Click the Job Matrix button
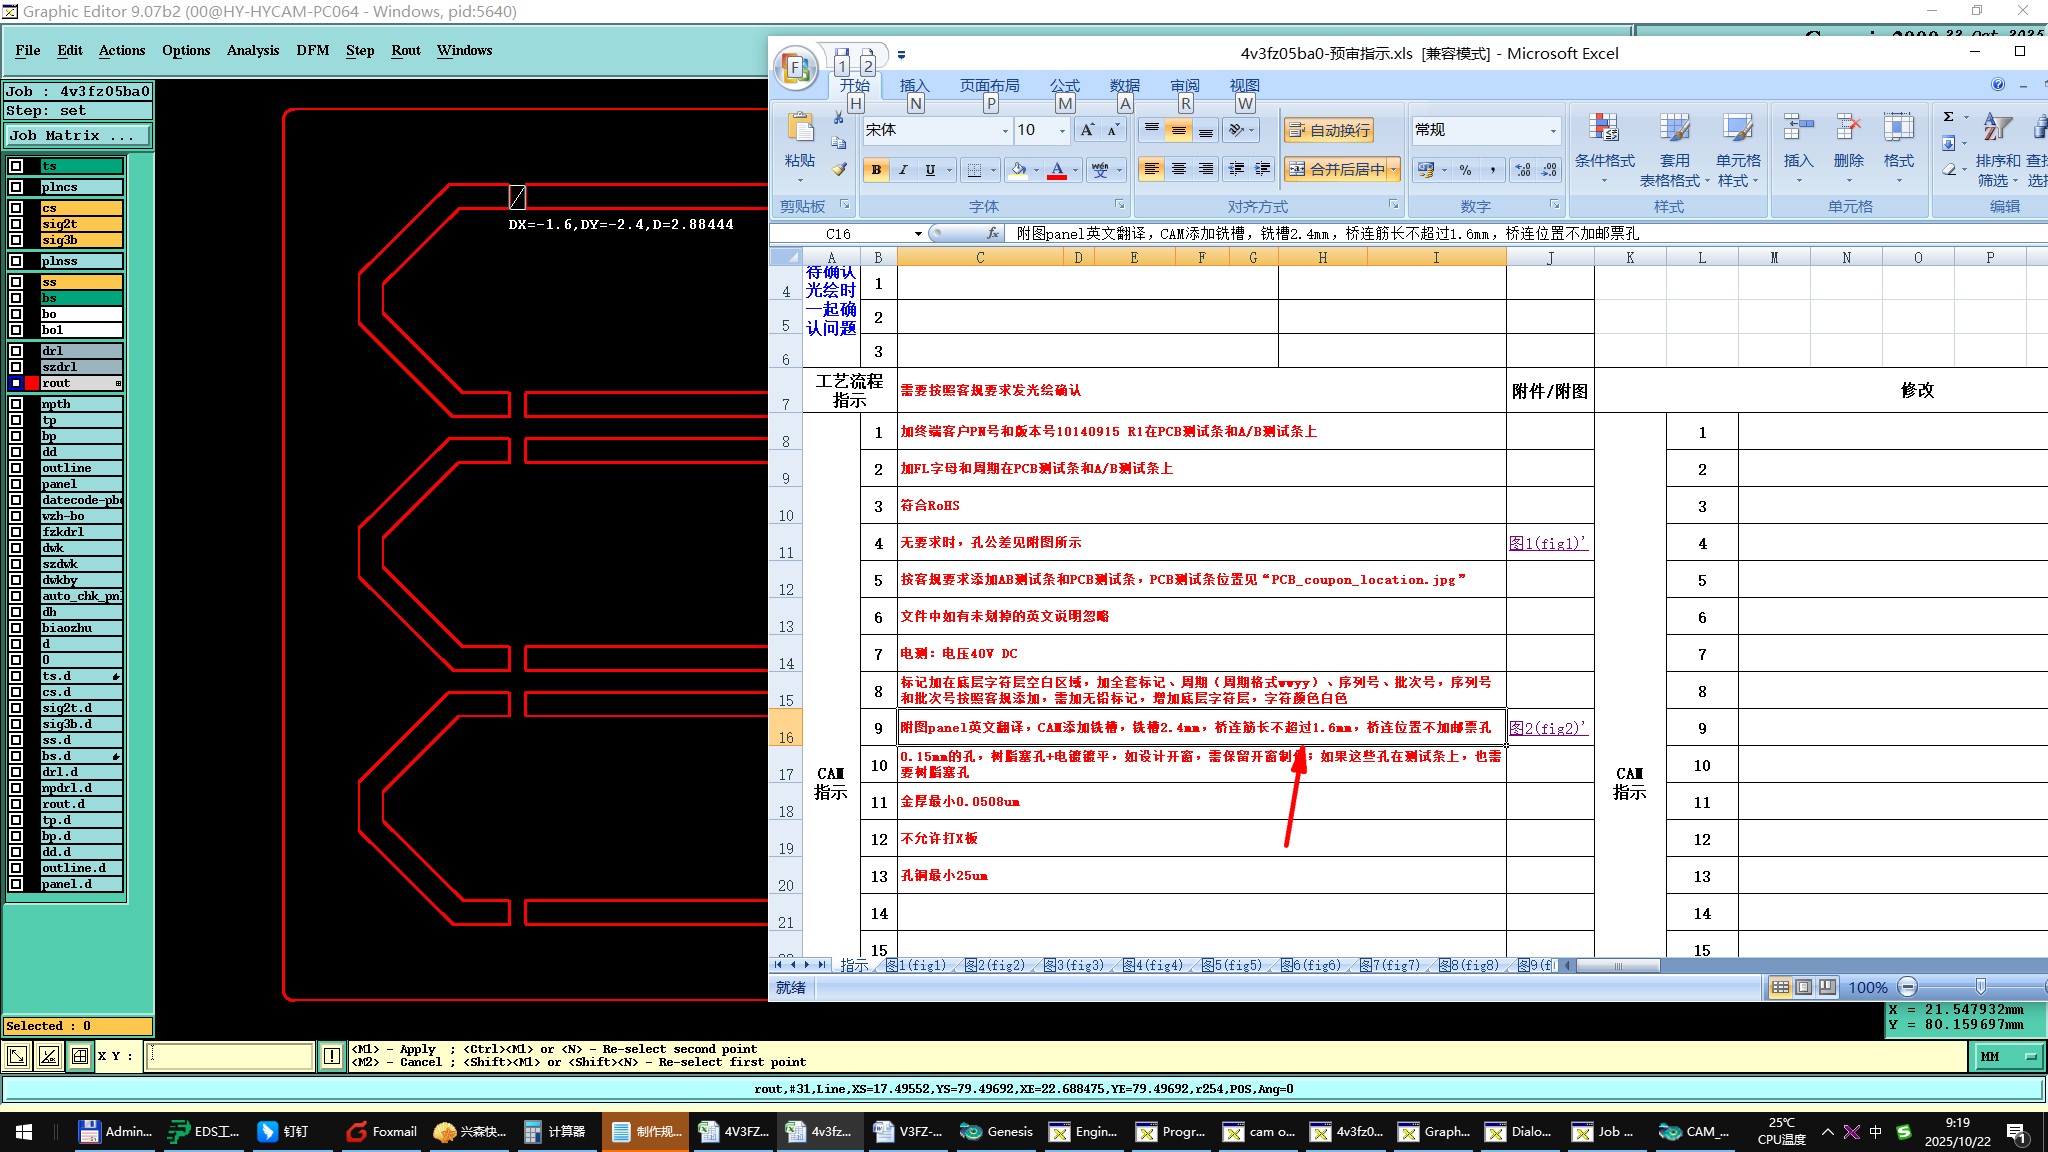Screen dimensions: 2048x1152 [x=78, y=135]
